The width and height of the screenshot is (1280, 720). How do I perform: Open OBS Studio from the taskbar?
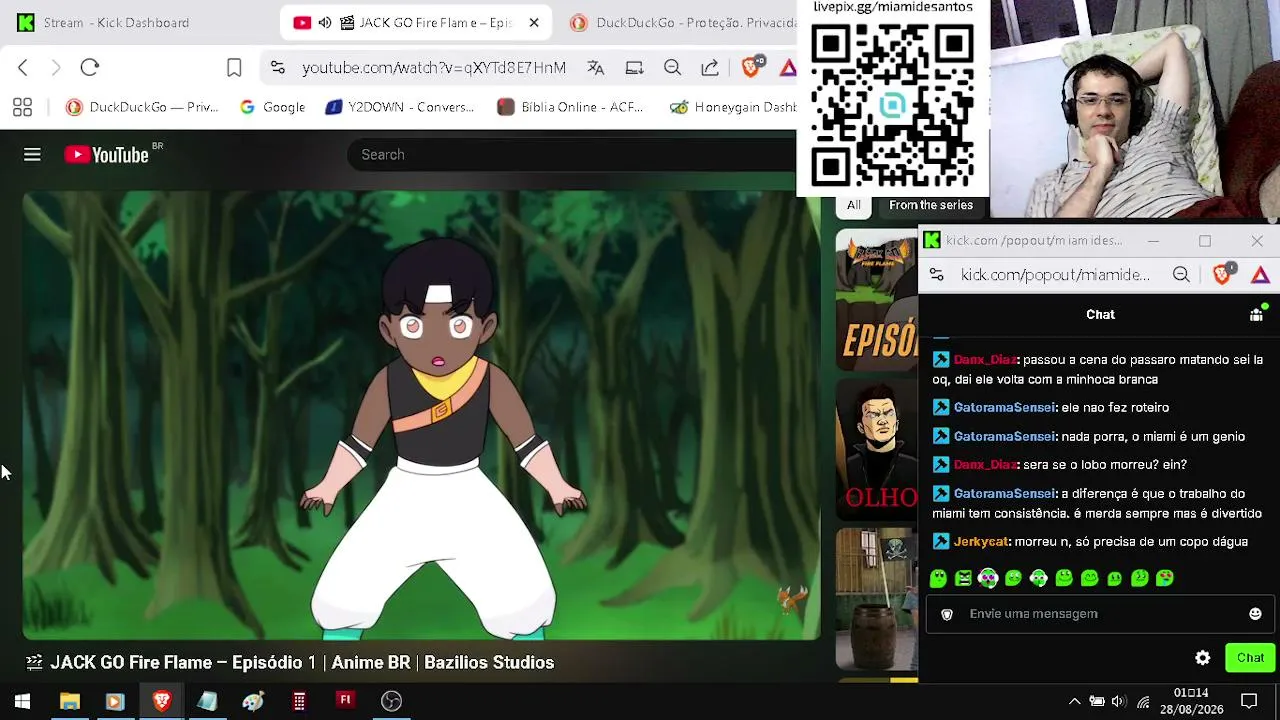tap(391, 701)
